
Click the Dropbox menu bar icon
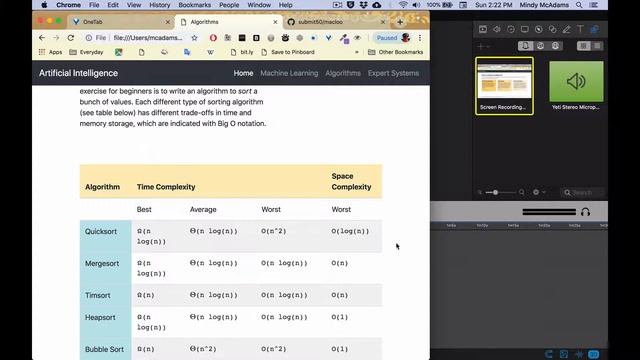click(363, 5)
